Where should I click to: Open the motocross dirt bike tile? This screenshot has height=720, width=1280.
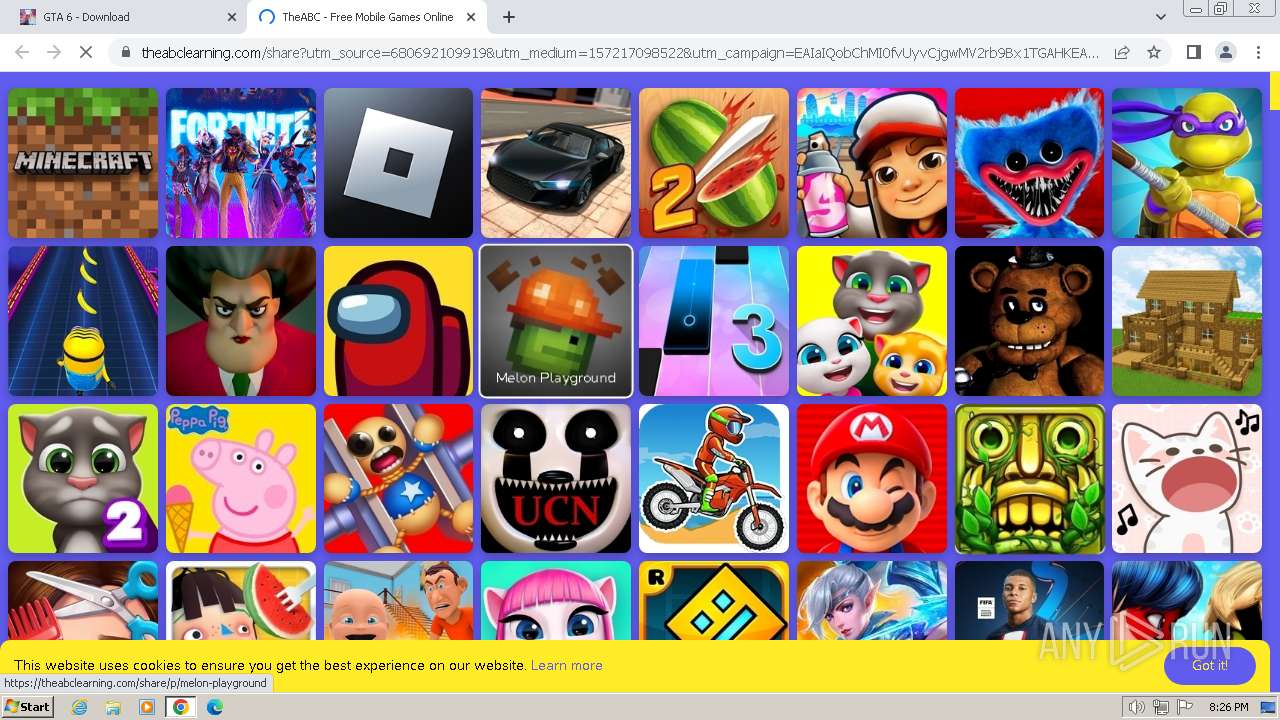click(x=714, y=479)
